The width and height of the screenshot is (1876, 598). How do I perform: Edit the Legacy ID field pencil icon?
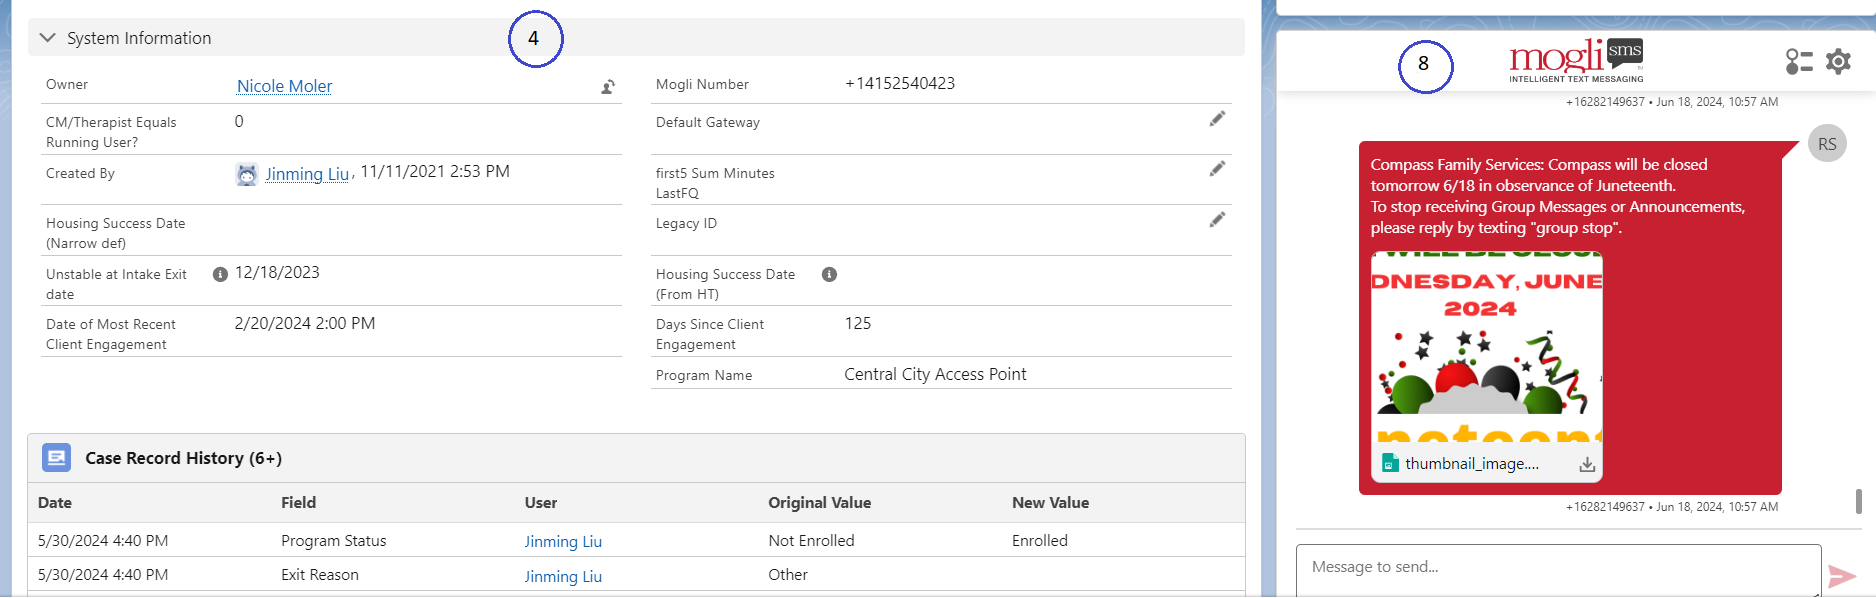pyautogui.click(x=1217, y=219)
